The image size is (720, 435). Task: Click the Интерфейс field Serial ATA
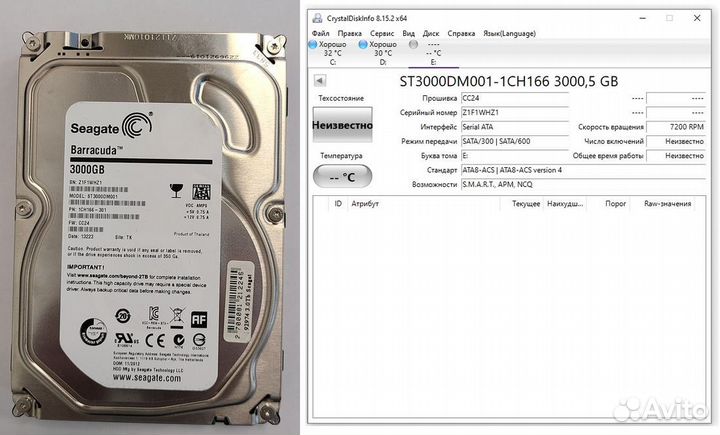(x=515, y=127)
